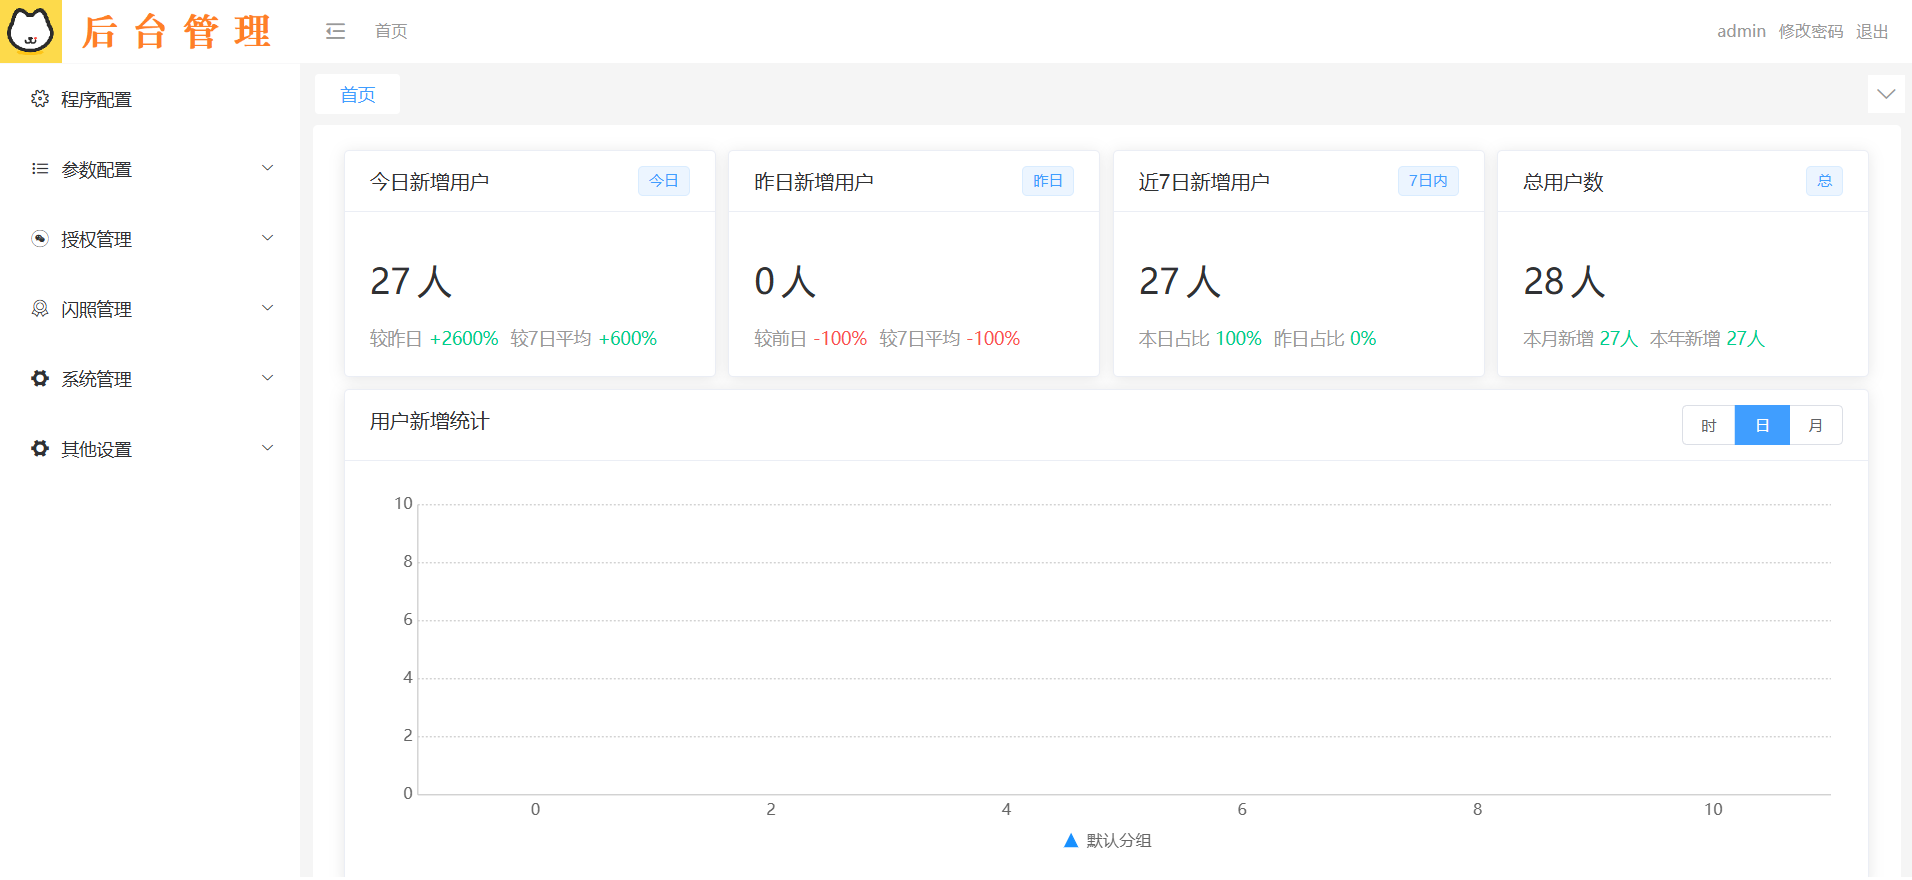Click 本月新增 27人 text
Image resolution: width=1912 pixels, height=880 pixels.
pyautogui.click(x=1580, y=339)
